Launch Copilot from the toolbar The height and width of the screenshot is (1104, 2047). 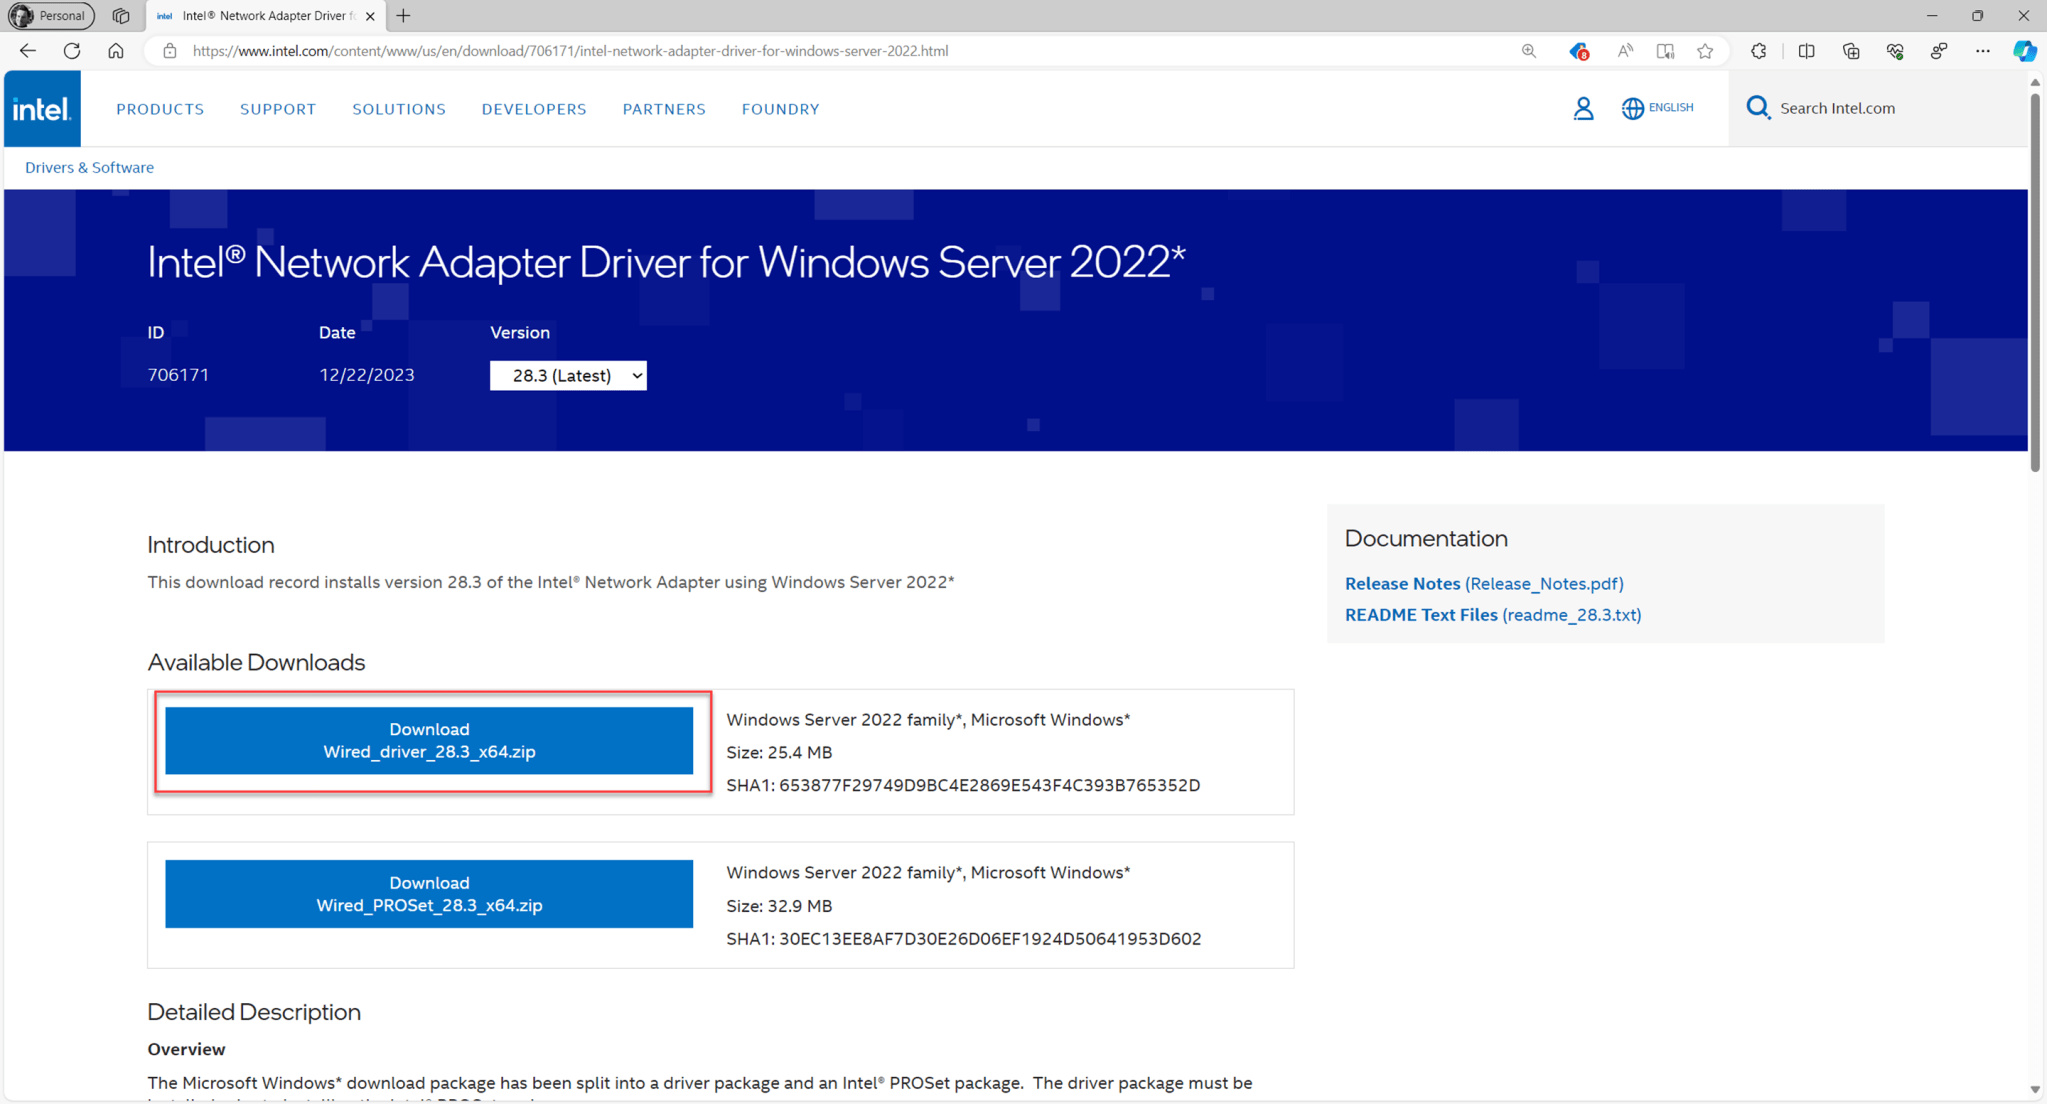click(2024, 50)
